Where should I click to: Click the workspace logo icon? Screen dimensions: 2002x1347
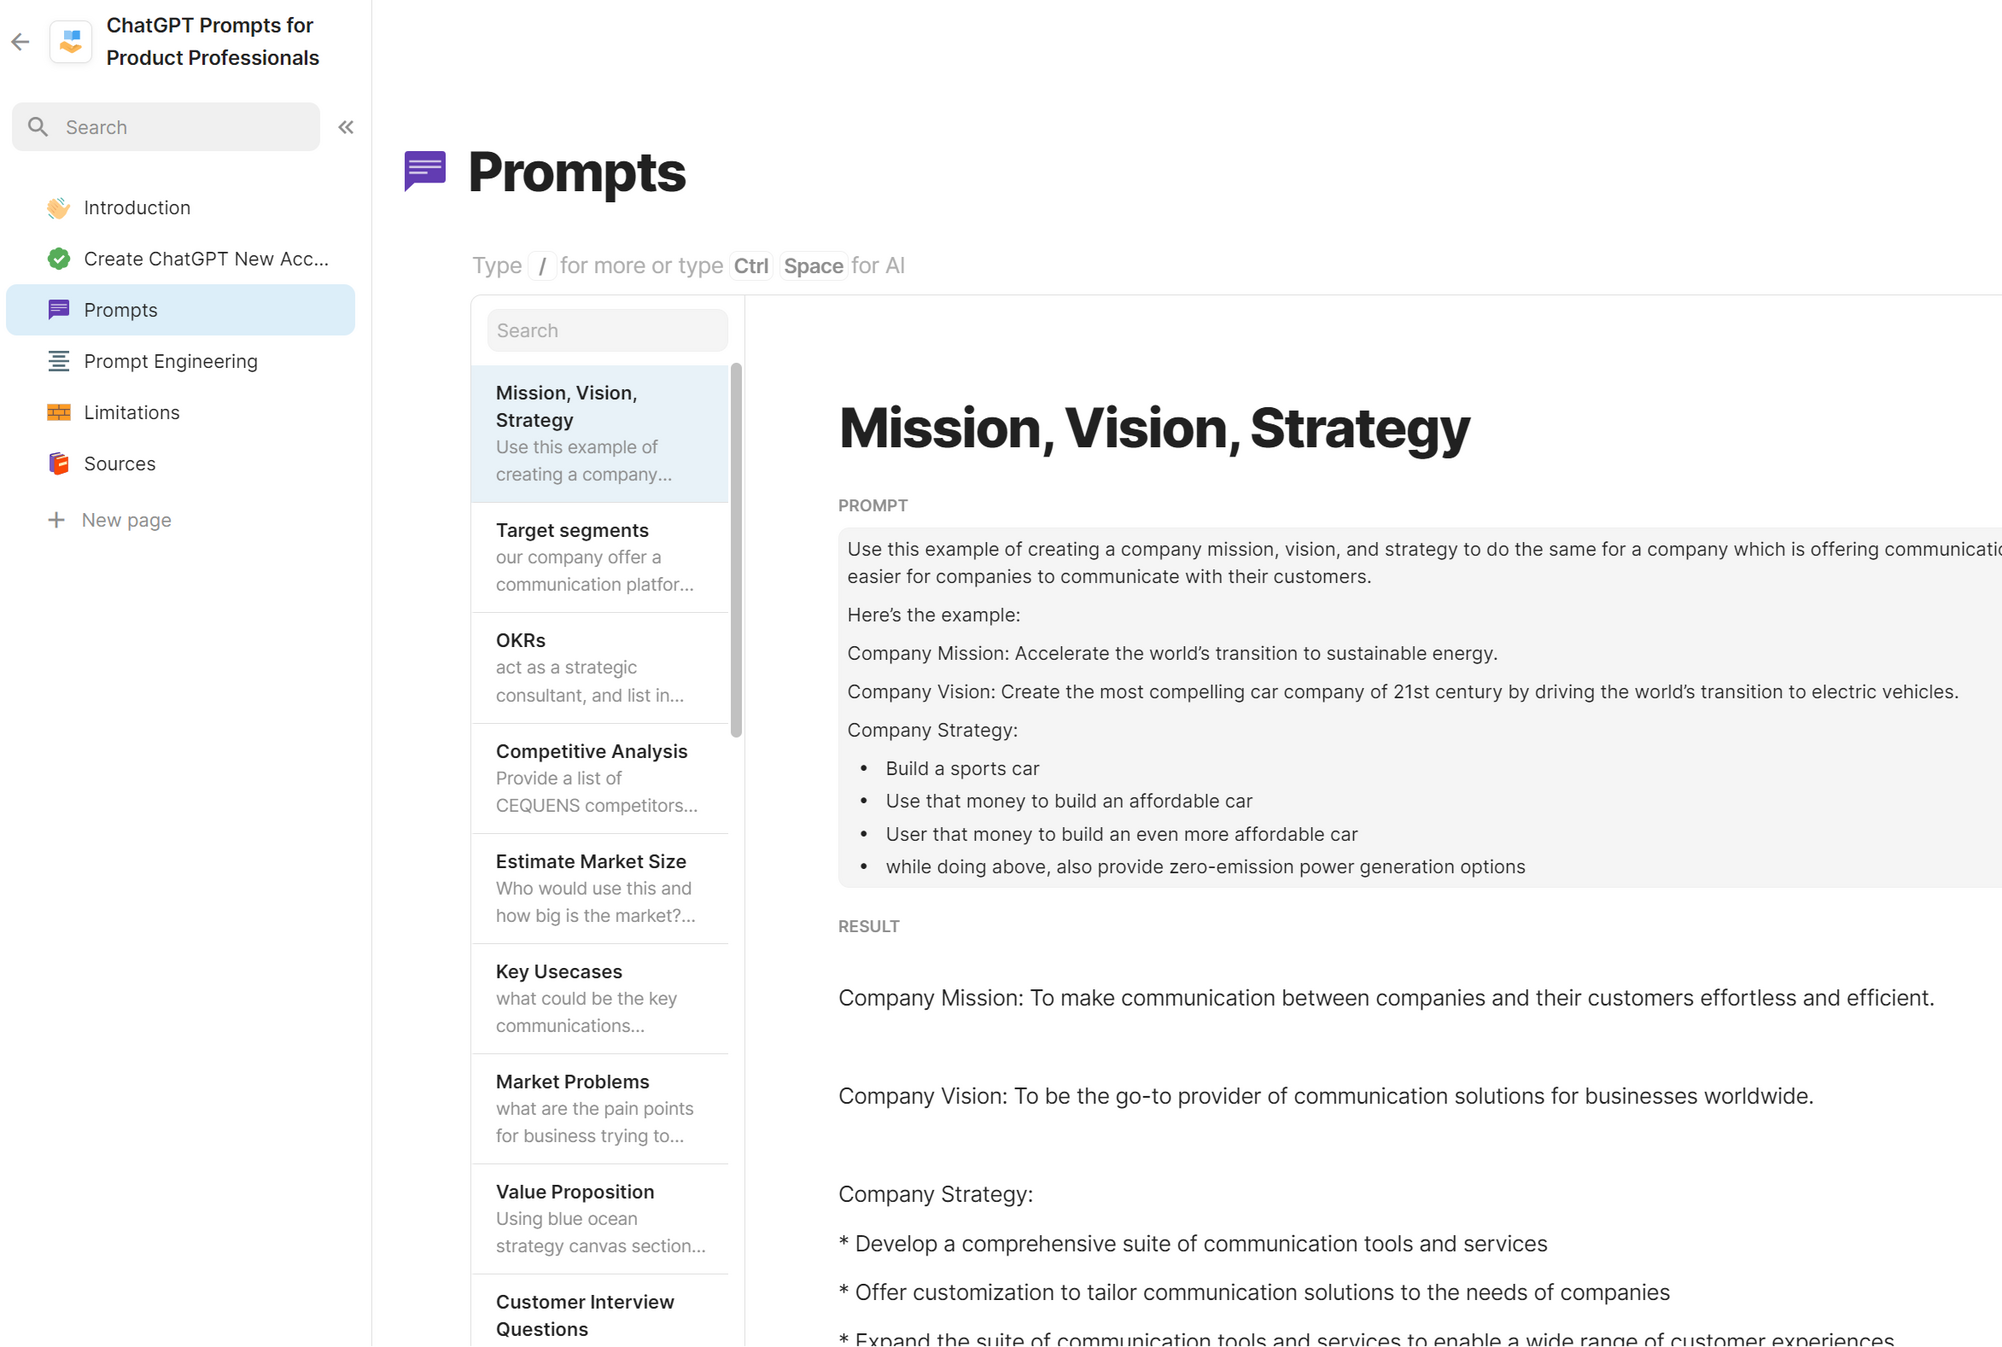[71, 42]
